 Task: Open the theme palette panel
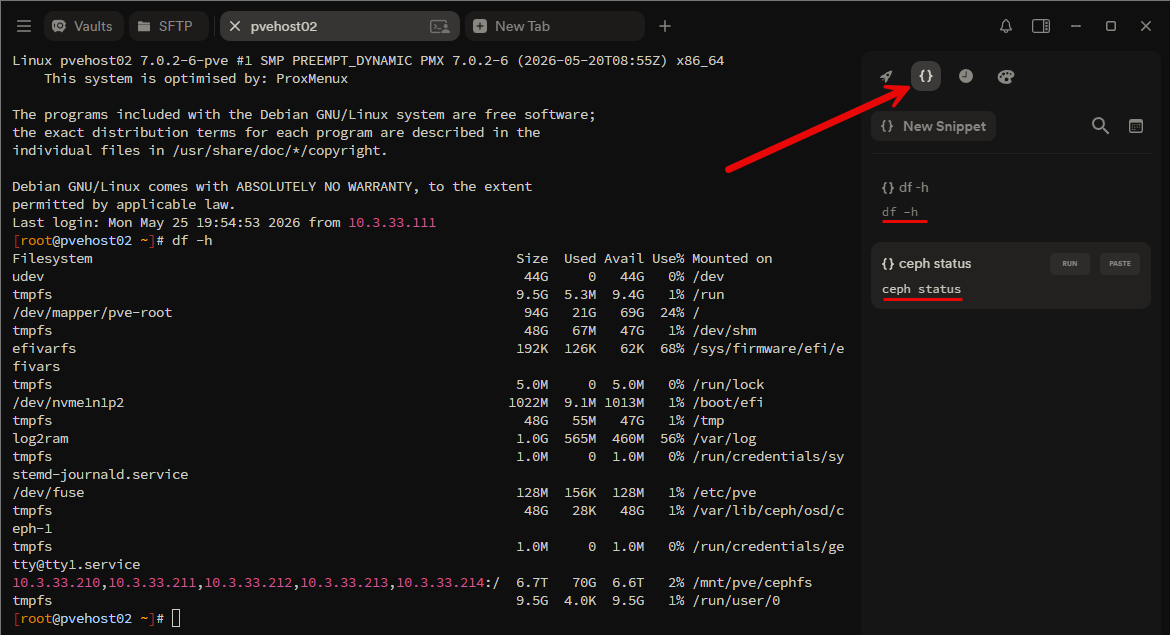tap(1006, 76)
